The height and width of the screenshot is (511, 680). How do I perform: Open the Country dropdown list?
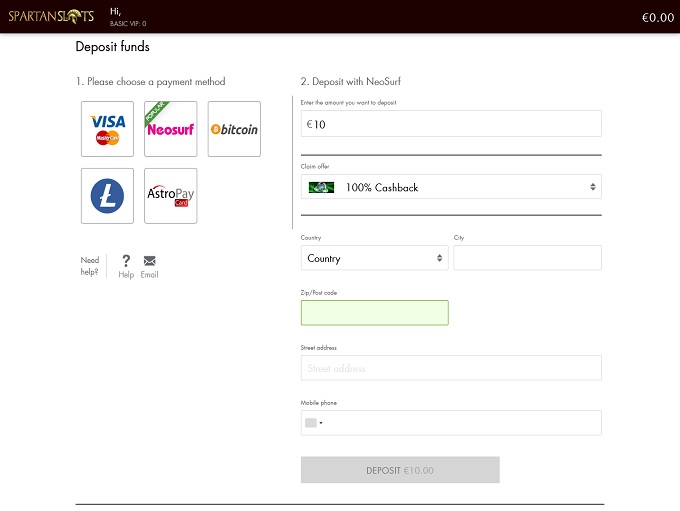[x=374, y=258]
